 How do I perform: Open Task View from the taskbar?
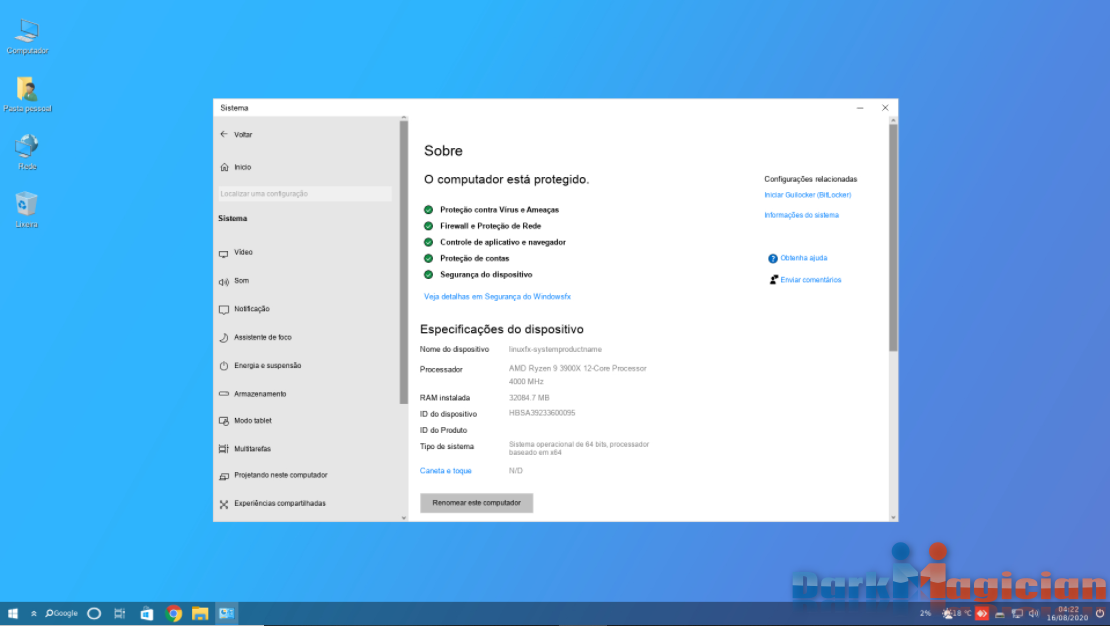tap(120, 614)
